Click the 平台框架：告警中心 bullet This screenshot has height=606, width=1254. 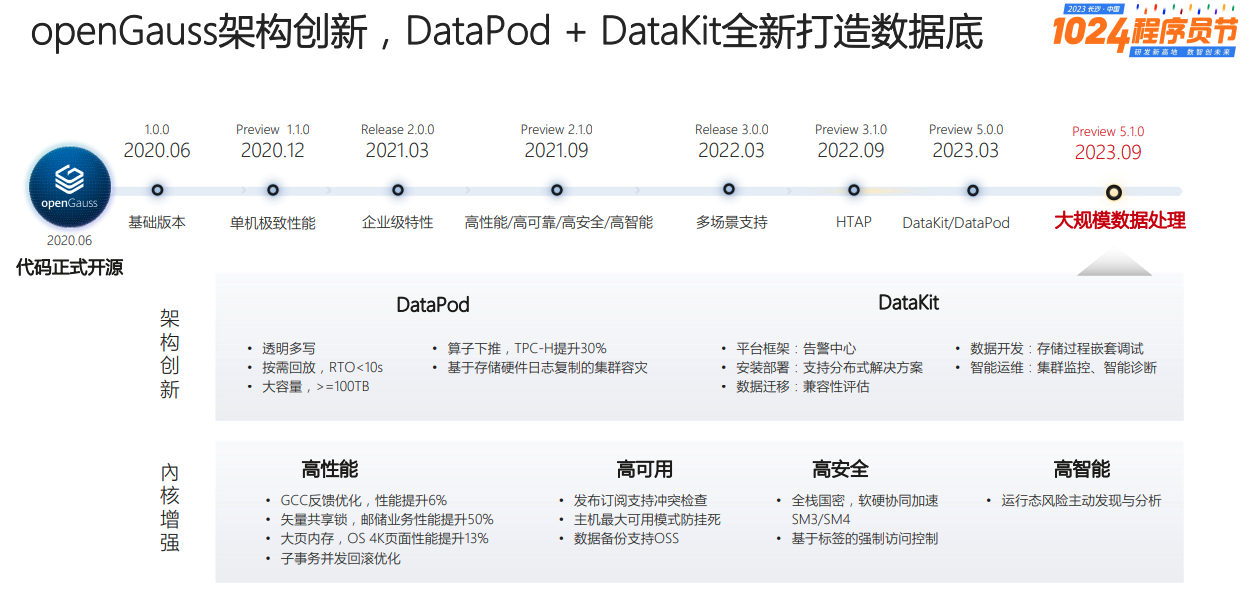[796, 348]
